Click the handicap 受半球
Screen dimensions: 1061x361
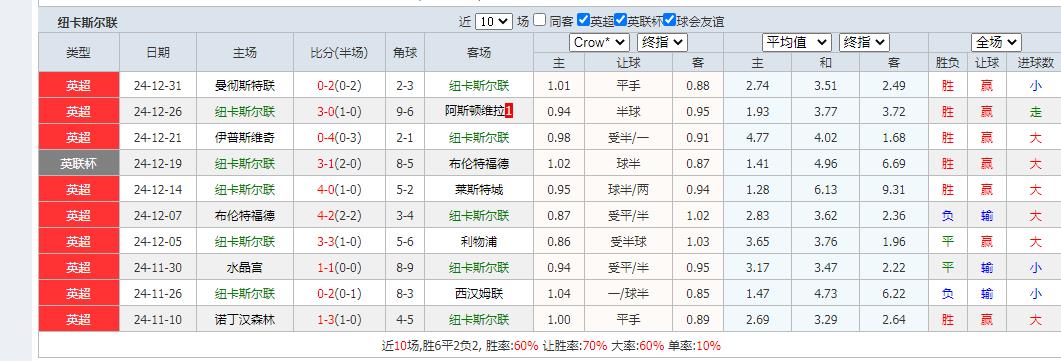[x=629, y=242]
